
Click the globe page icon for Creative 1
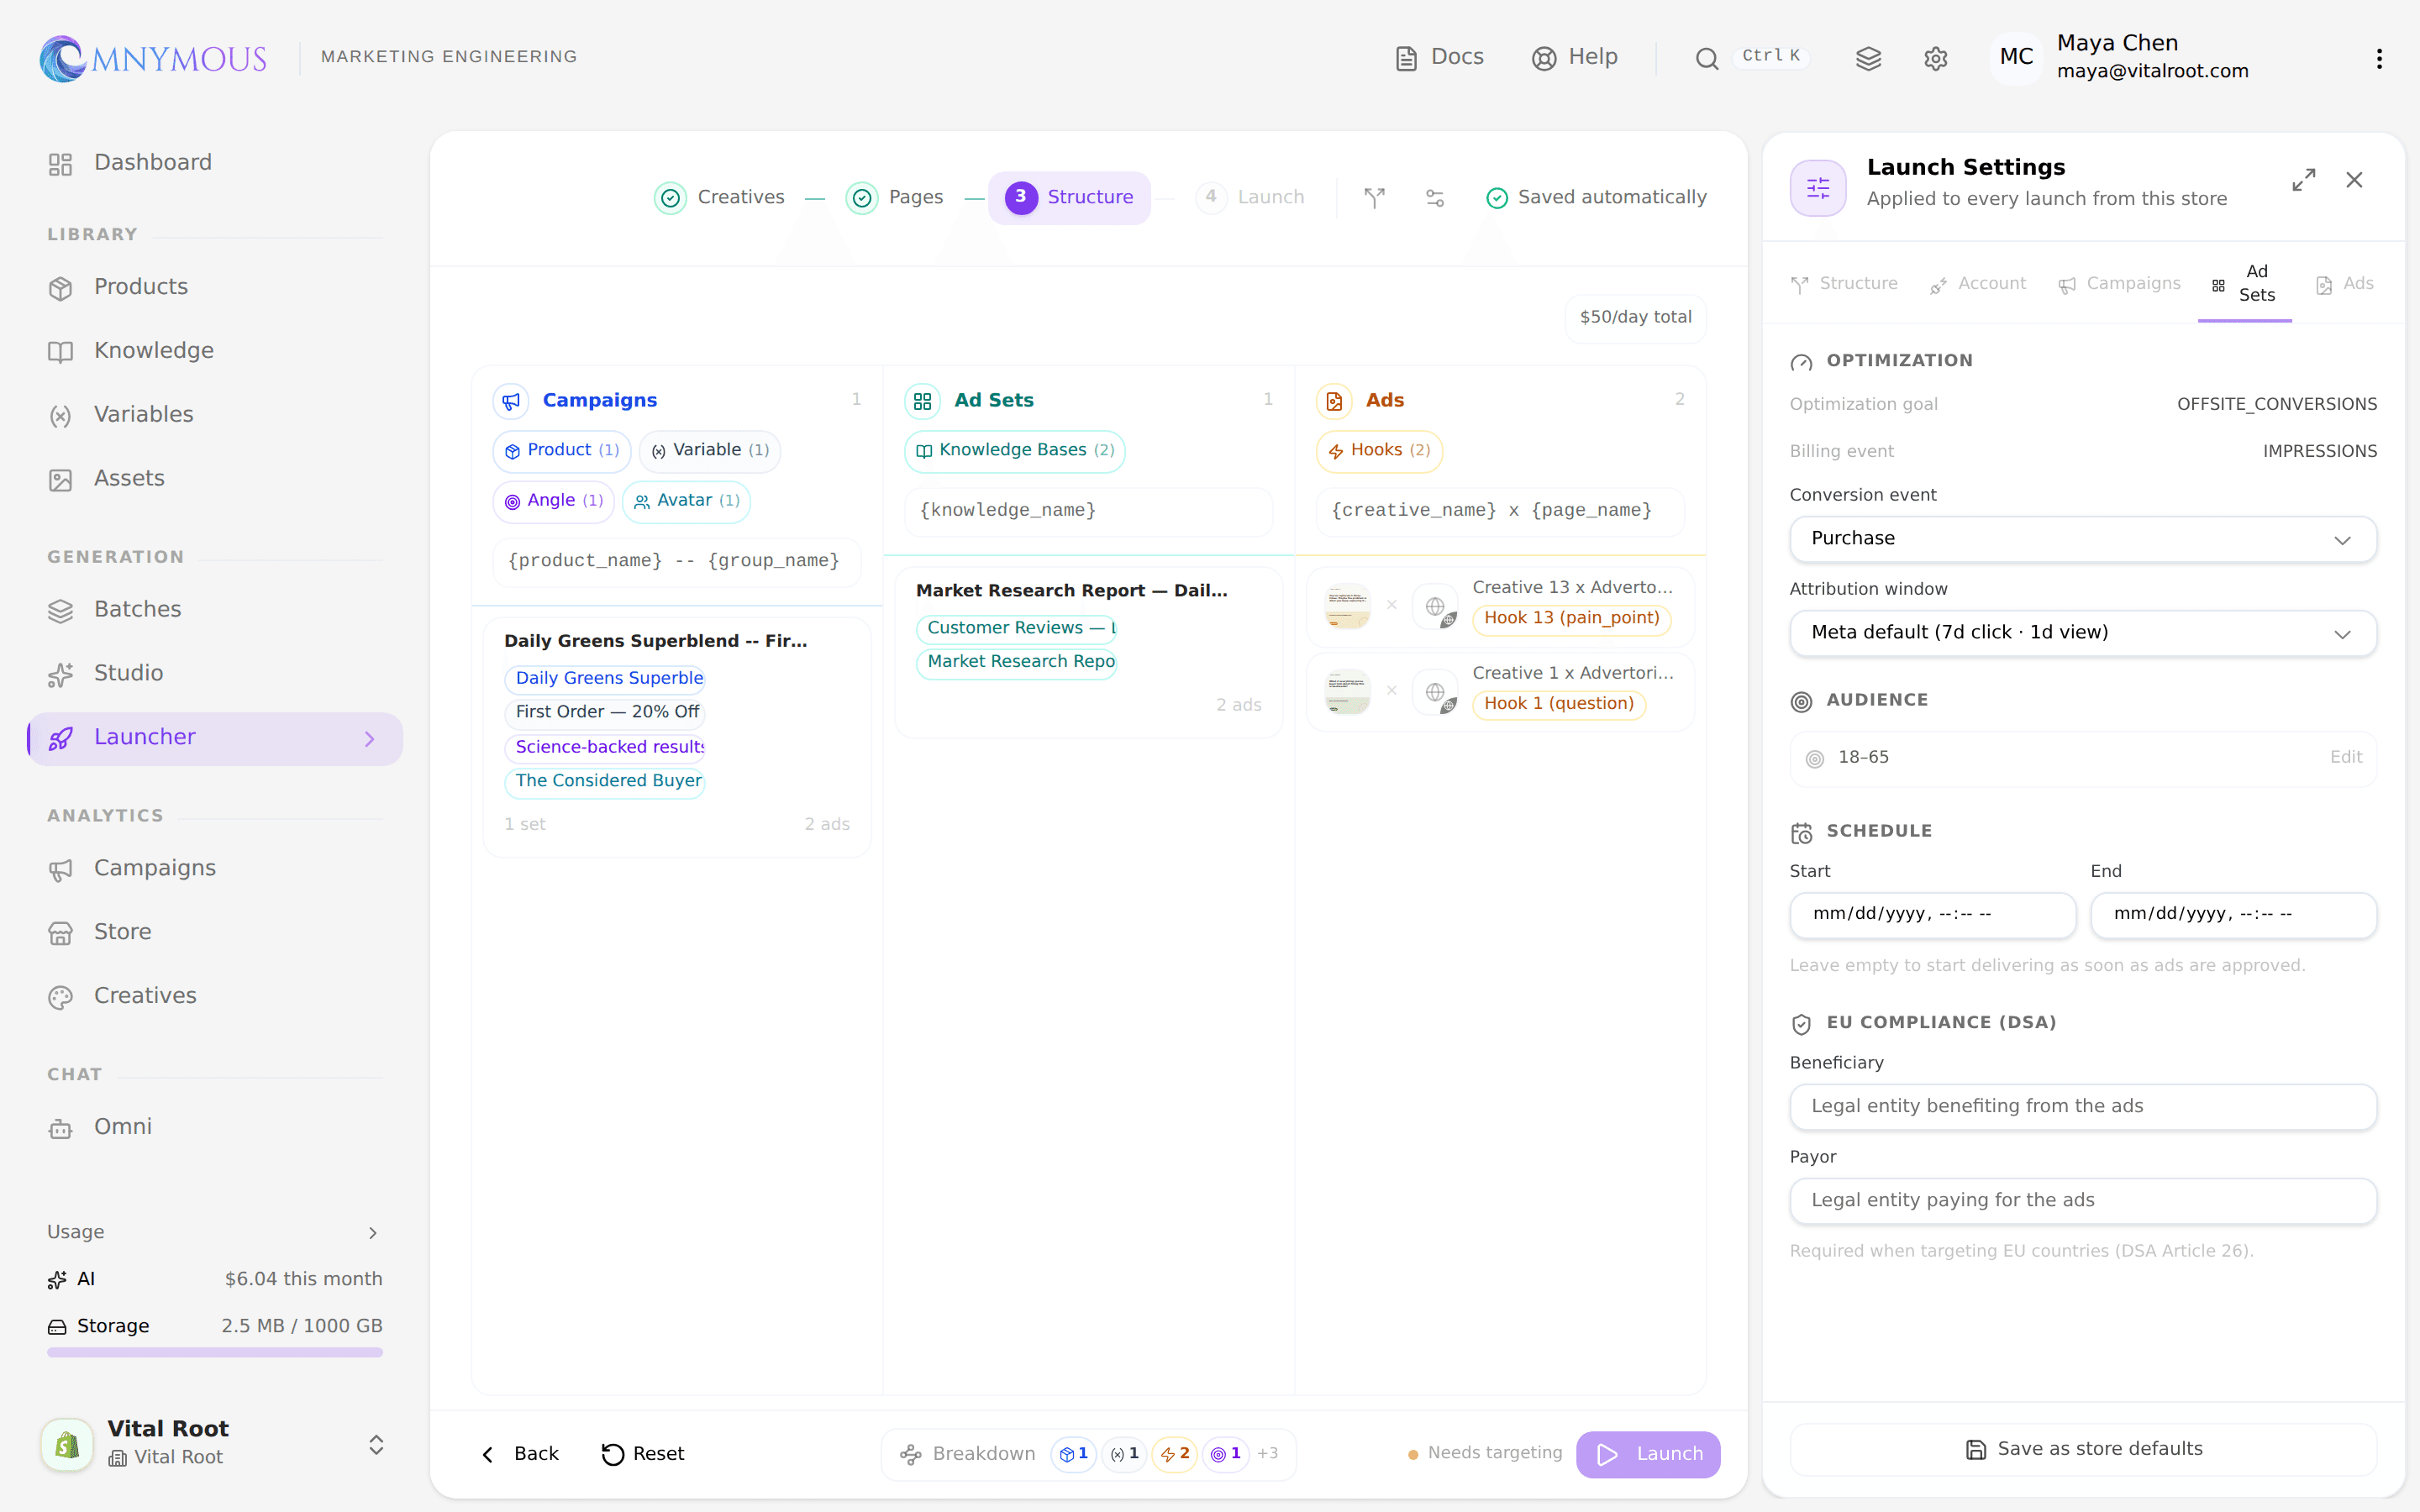(1436, 692)
